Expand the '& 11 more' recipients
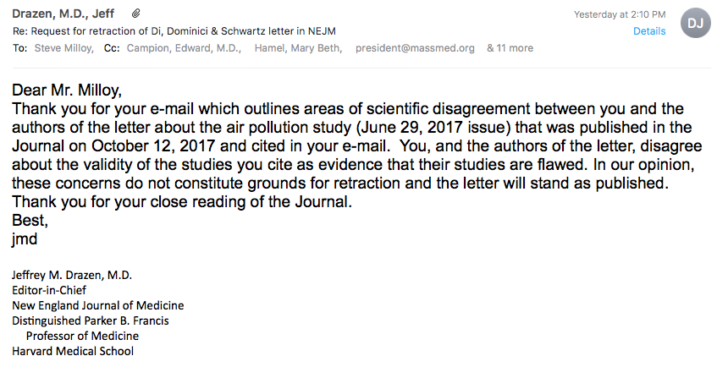The height and width of the screenshot is (367, 728). (x=510, y=48)
